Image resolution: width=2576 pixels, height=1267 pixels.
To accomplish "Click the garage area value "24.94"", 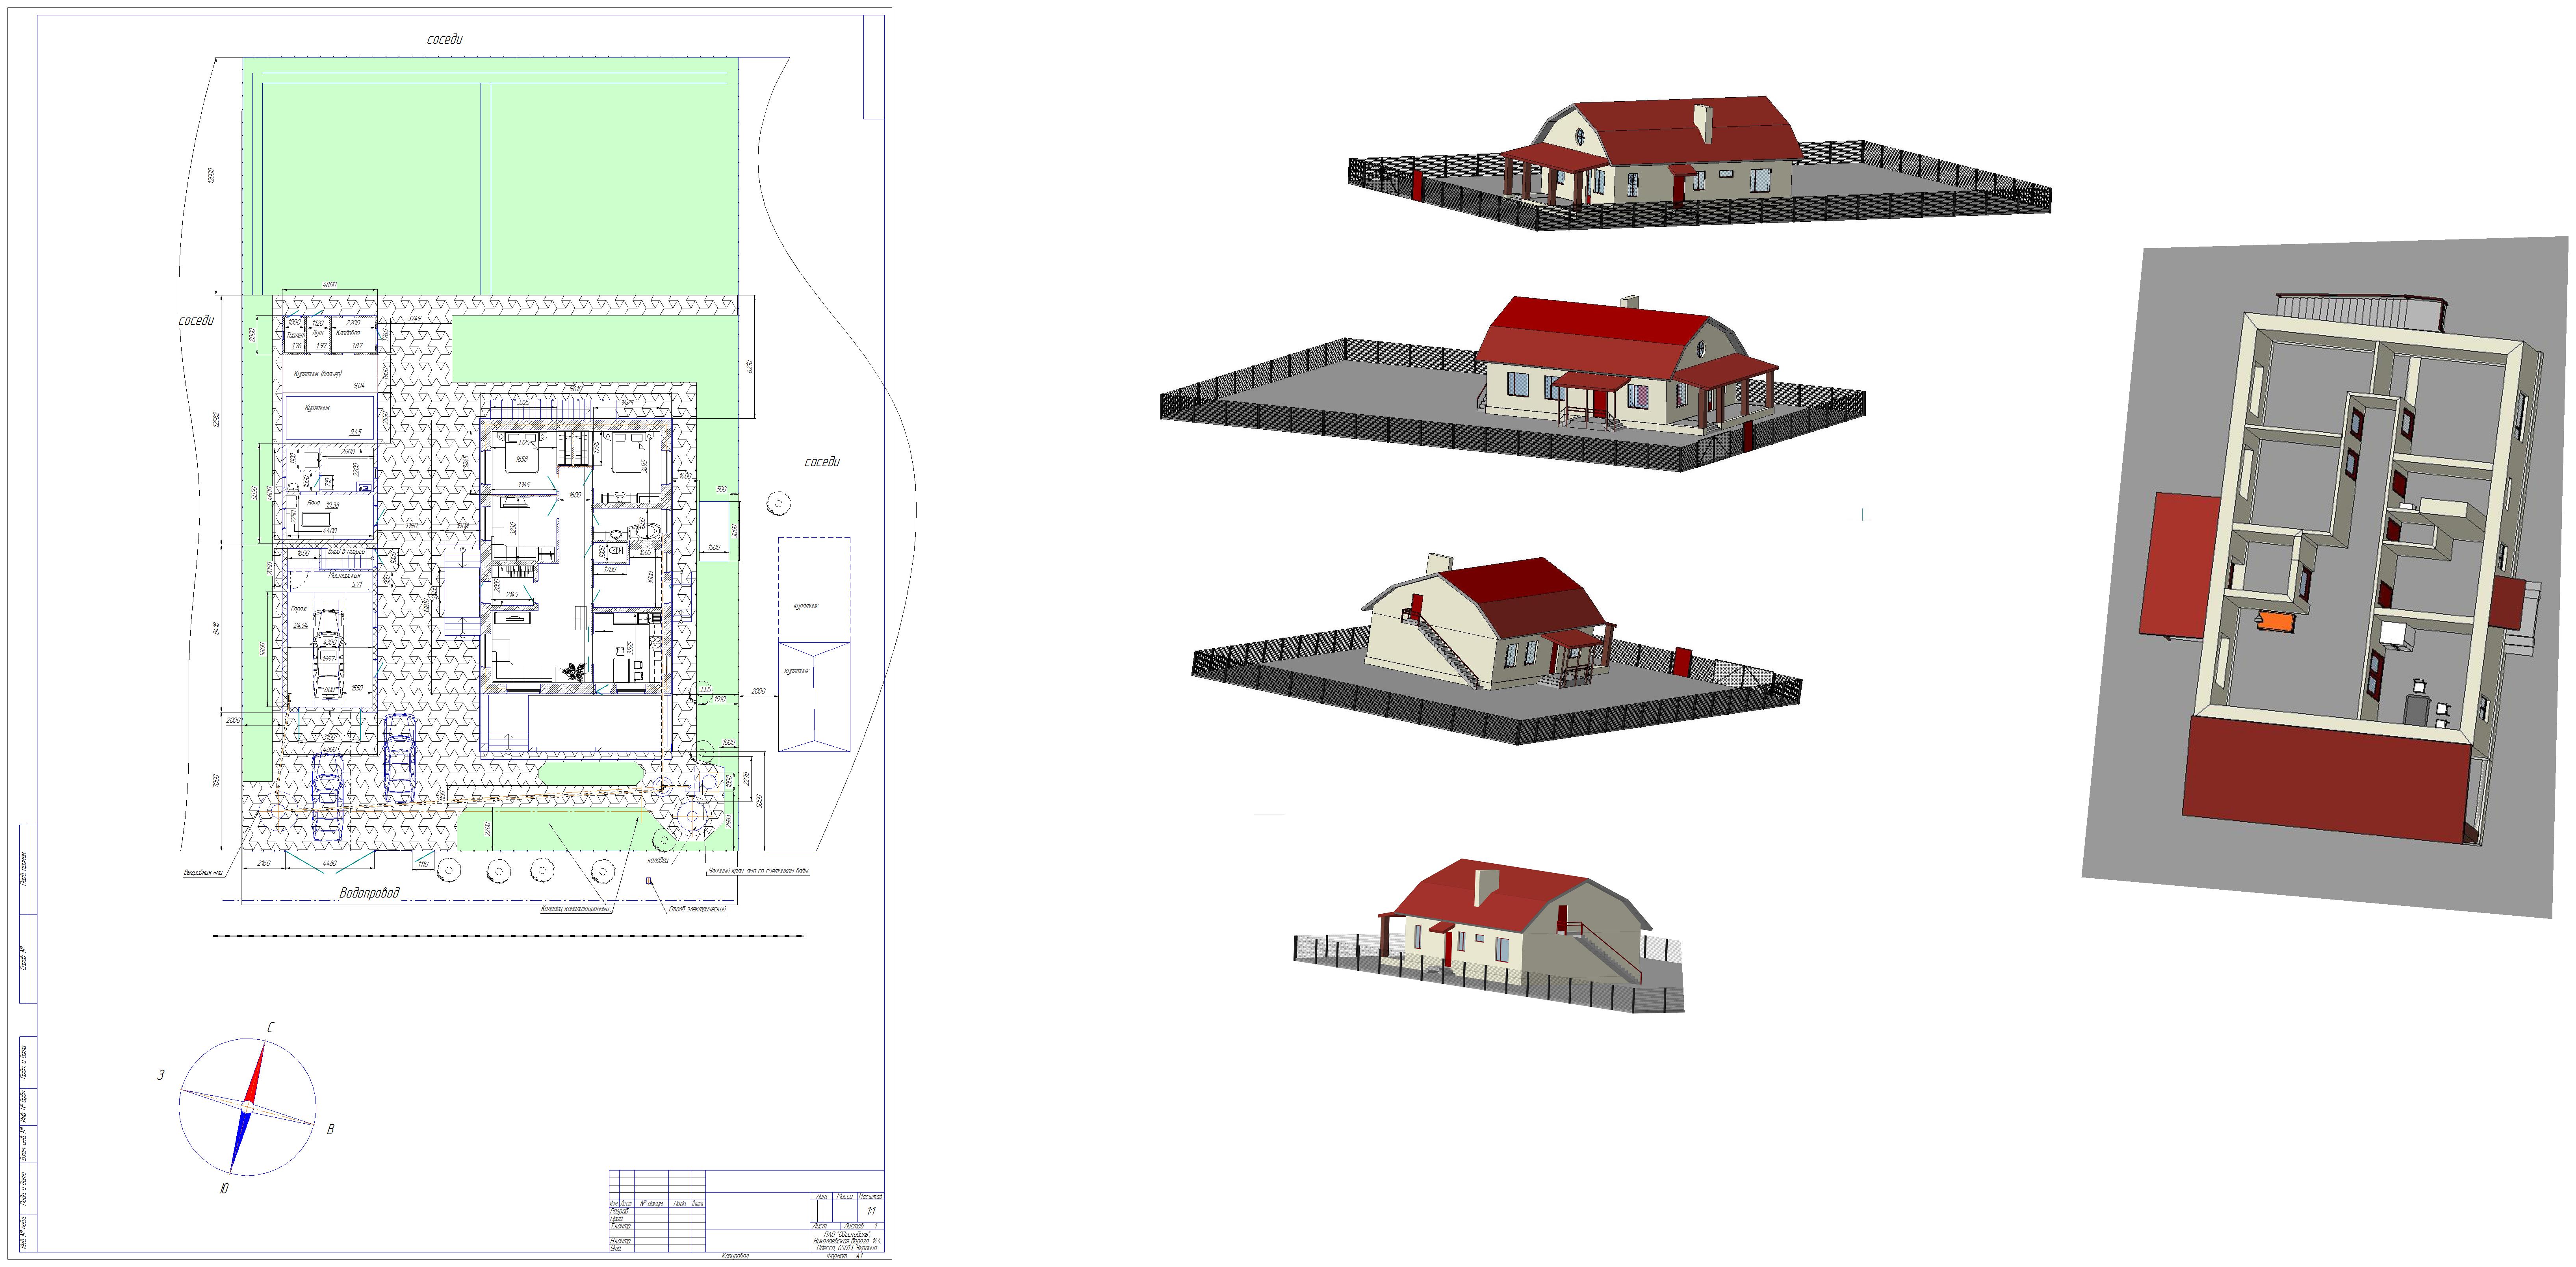I will 301,626.
